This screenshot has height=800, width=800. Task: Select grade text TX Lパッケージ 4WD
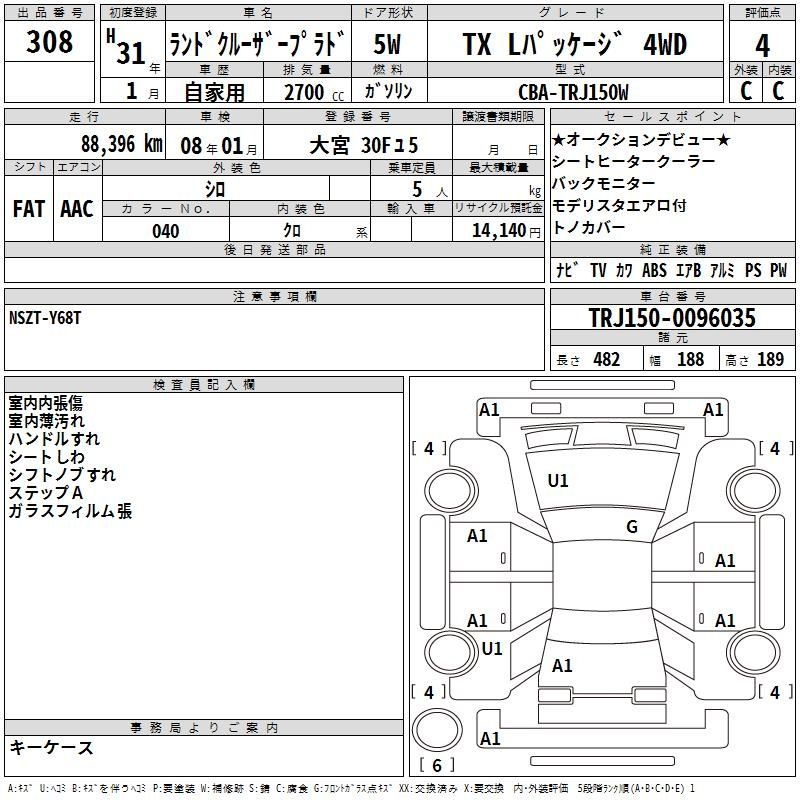pyautogui.click(x=575, y=44)
